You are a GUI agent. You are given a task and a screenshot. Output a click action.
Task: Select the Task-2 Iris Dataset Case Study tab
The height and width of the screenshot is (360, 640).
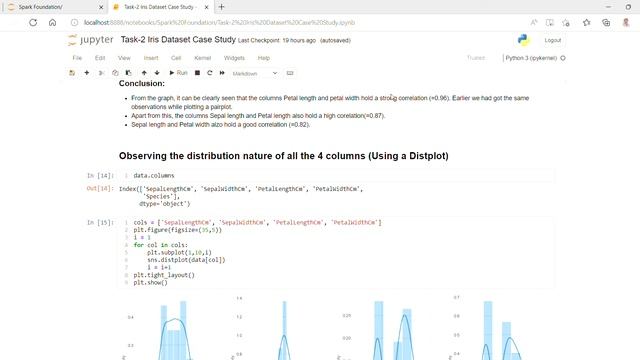tap(161, 7)
